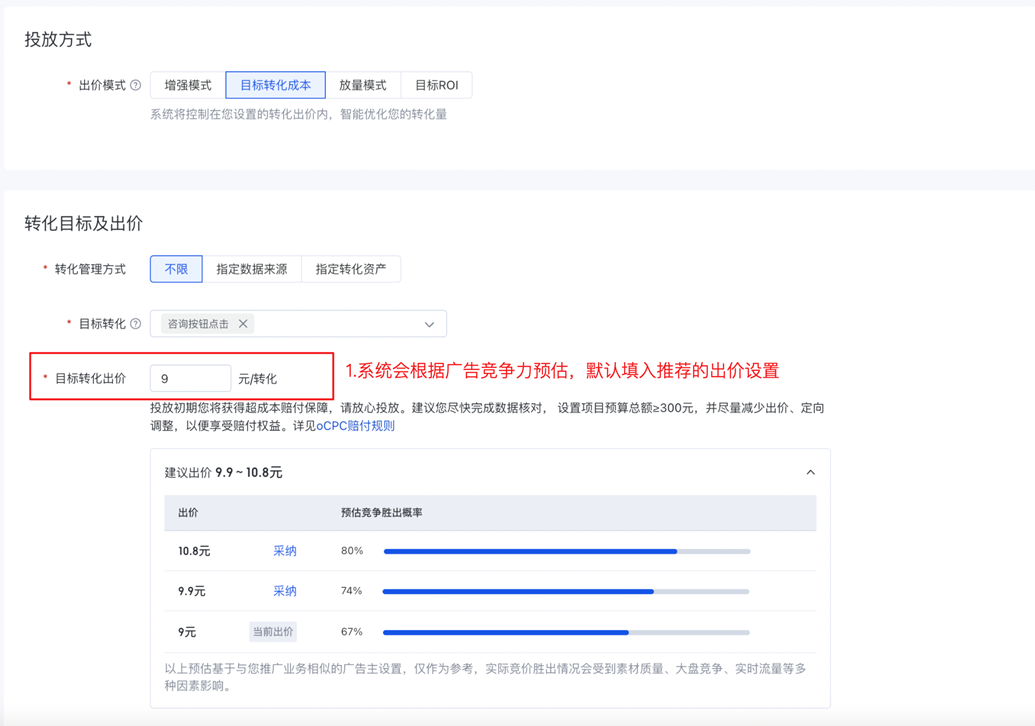
Task: Select 目标ROI bidding mode
Action: point(436,86)
